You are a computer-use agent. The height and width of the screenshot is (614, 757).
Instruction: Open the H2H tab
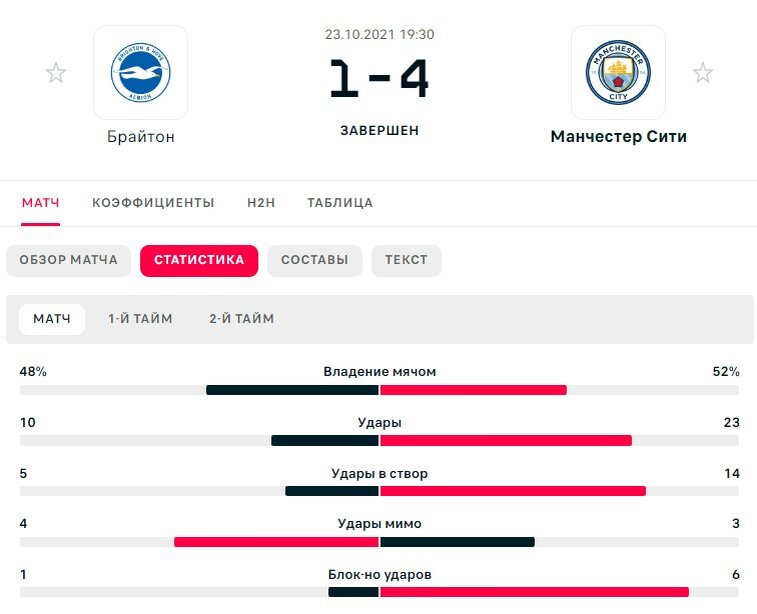[x=261, y=203]
